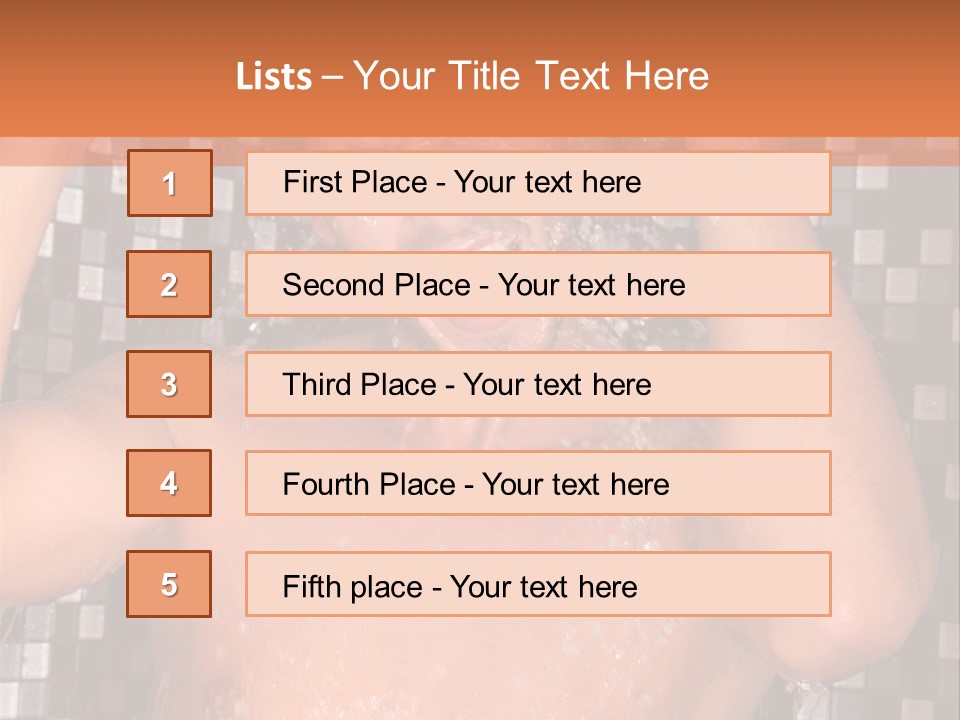Click the word Third in list

pyautogui.click(x=316, y=385)
